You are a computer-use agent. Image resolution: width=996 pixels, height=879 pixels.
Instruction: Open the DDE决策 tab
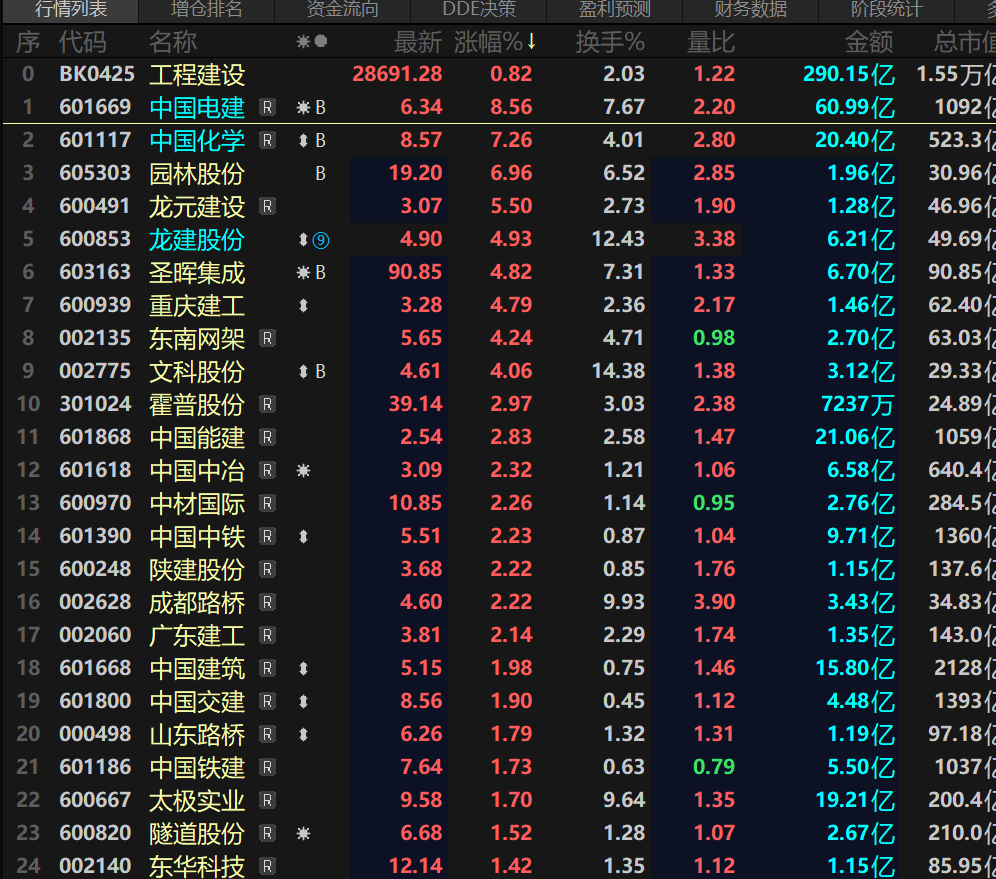479,9
